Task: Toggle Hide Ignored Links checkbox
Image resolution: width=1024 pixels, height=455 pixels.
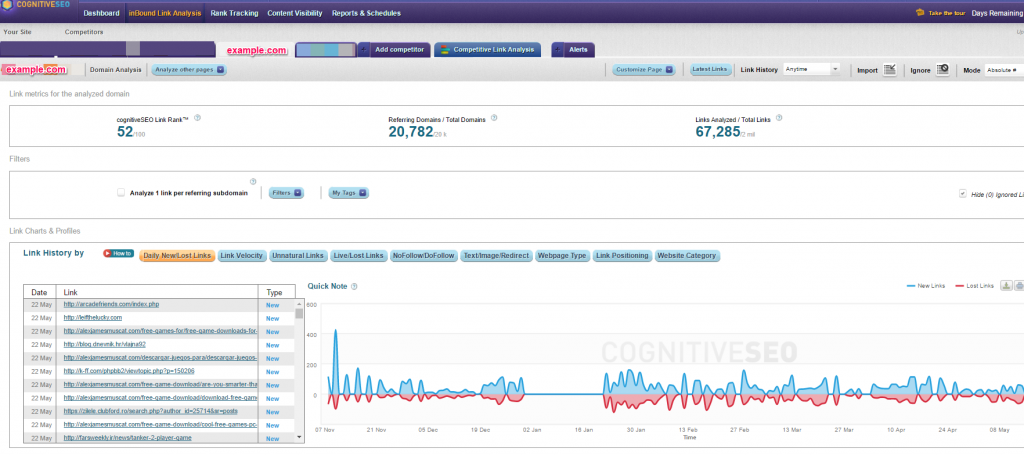Action: click(x=963, y=194)
